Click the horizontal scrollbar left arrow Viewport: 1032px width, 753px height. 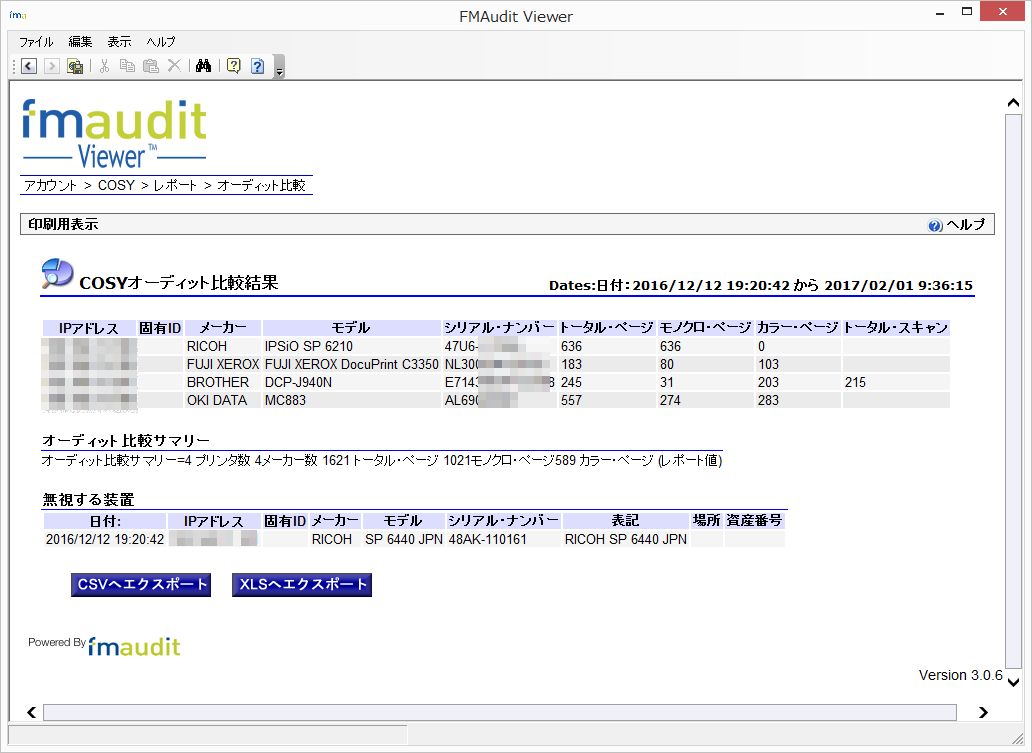[x=32, y=712]
